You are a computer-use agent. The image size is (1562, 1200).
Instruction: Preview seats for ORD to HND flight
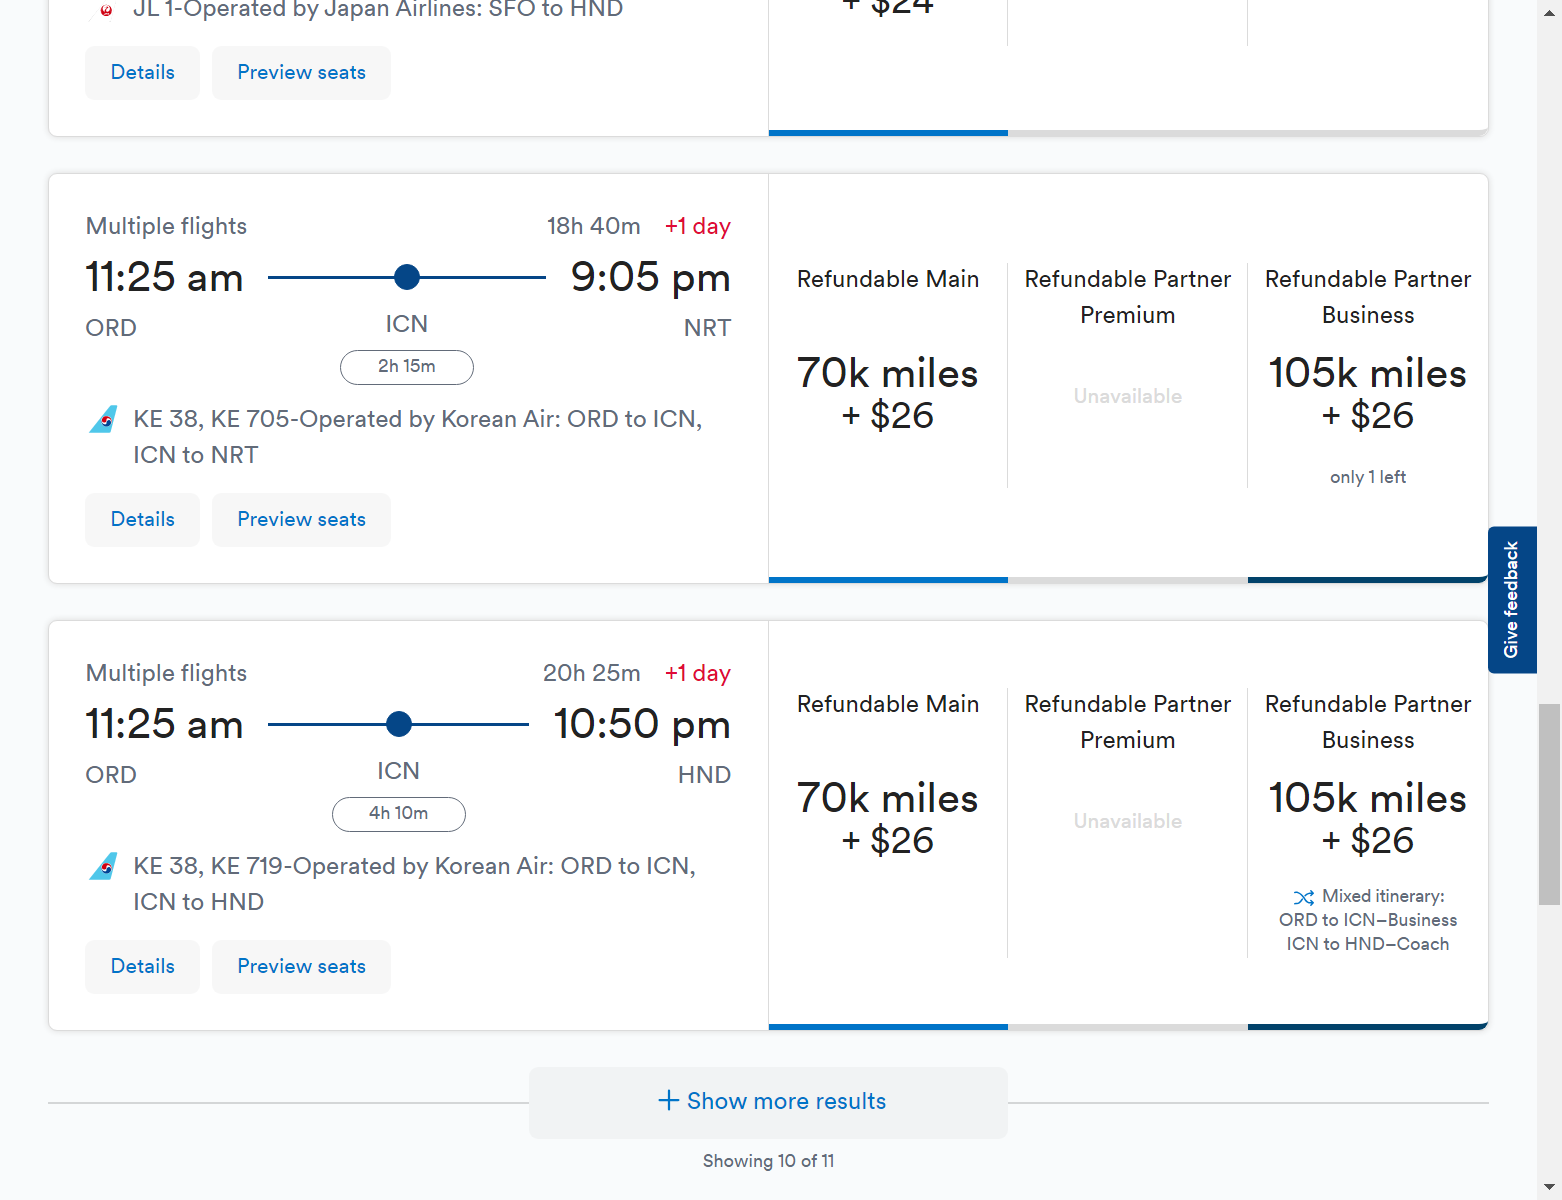(x=301, y=967)
